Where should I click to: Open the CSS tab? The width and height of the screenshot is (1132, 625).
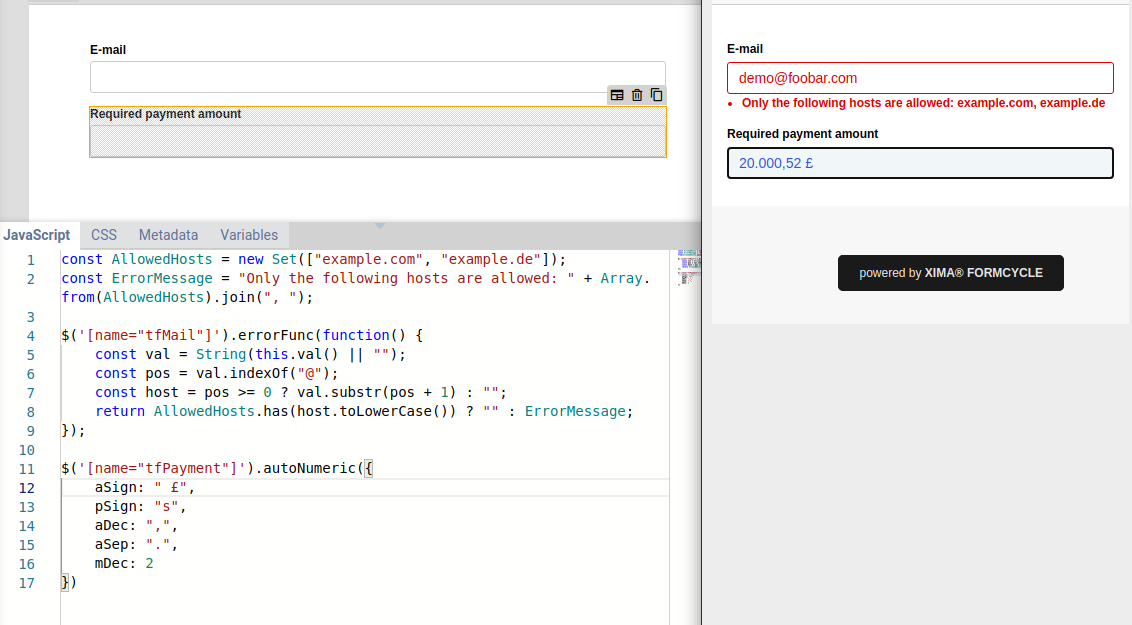104,235
